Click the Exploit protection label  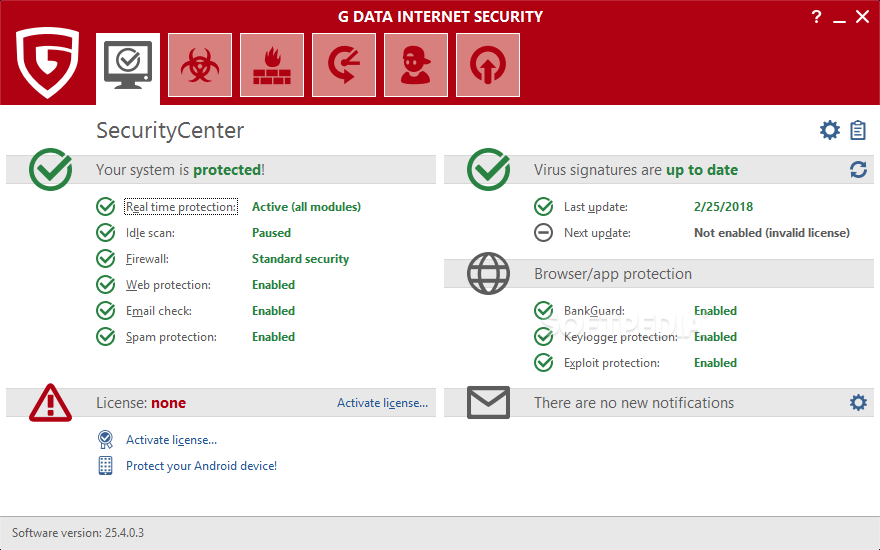coord(612,363)
